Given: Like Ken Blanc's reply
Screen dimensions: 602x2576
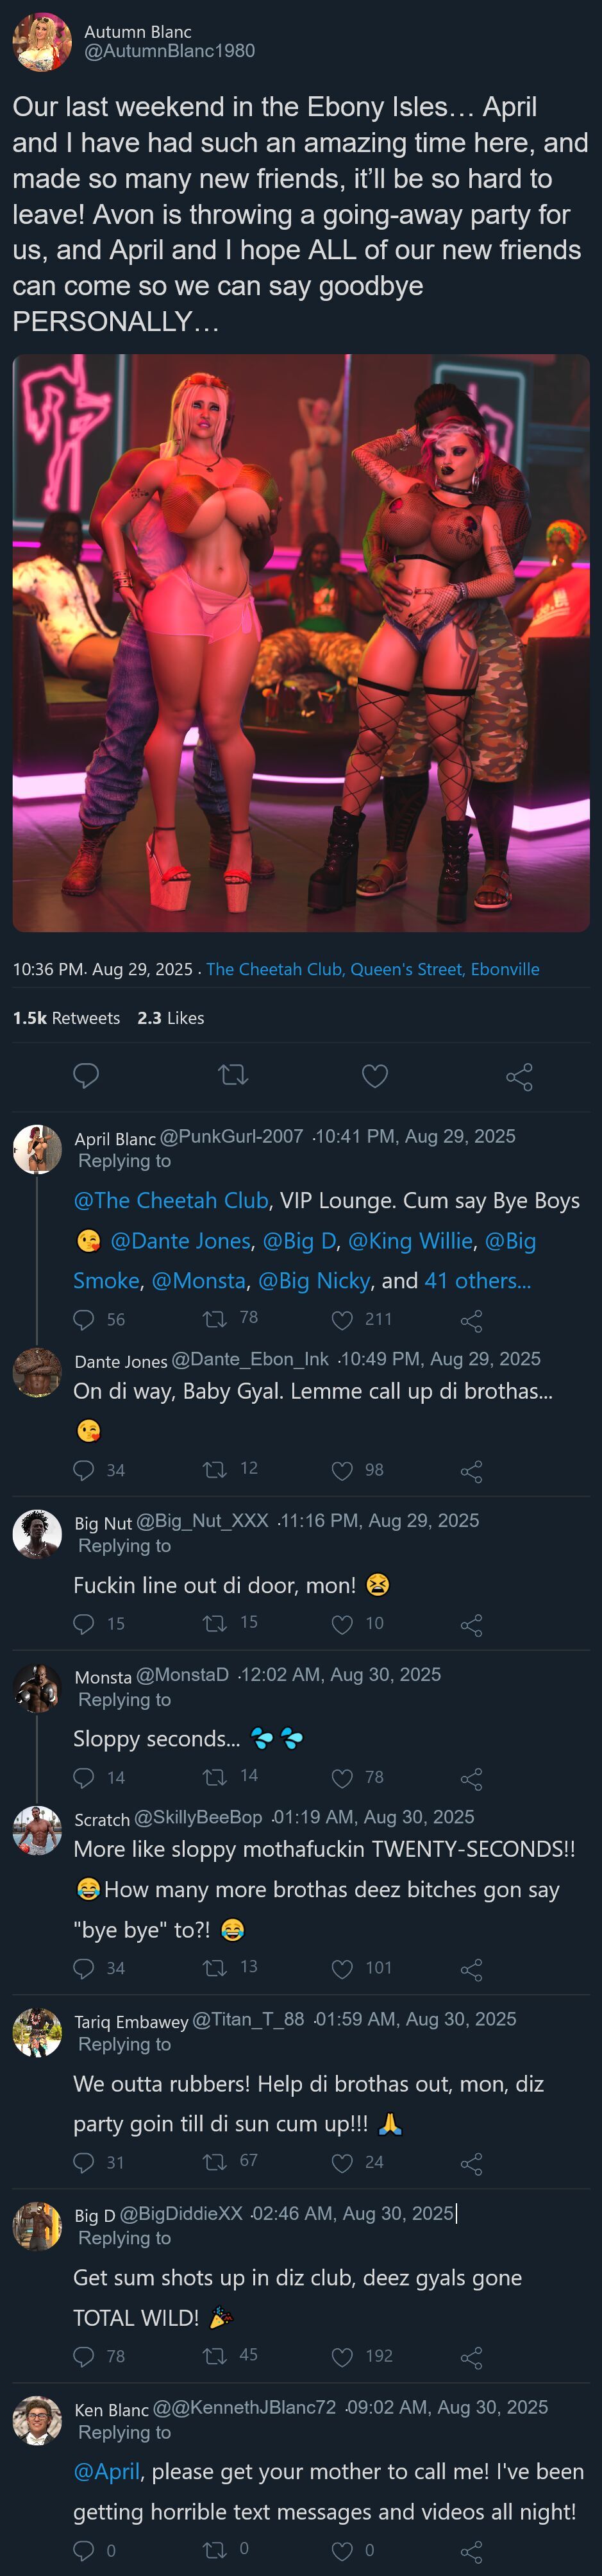Looking at the screenshot, I should coord(342,2551).
